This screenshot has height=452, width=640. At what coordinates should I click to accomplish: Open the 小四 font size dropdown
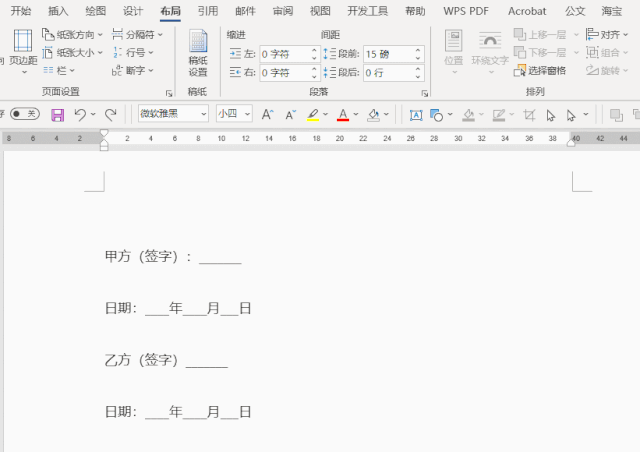(x=234, y=114)
